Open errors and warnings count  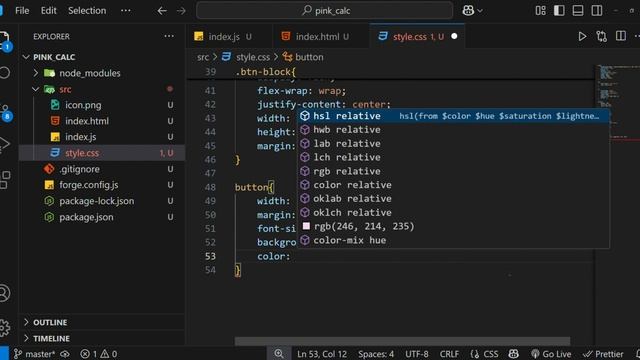(98, 354)
